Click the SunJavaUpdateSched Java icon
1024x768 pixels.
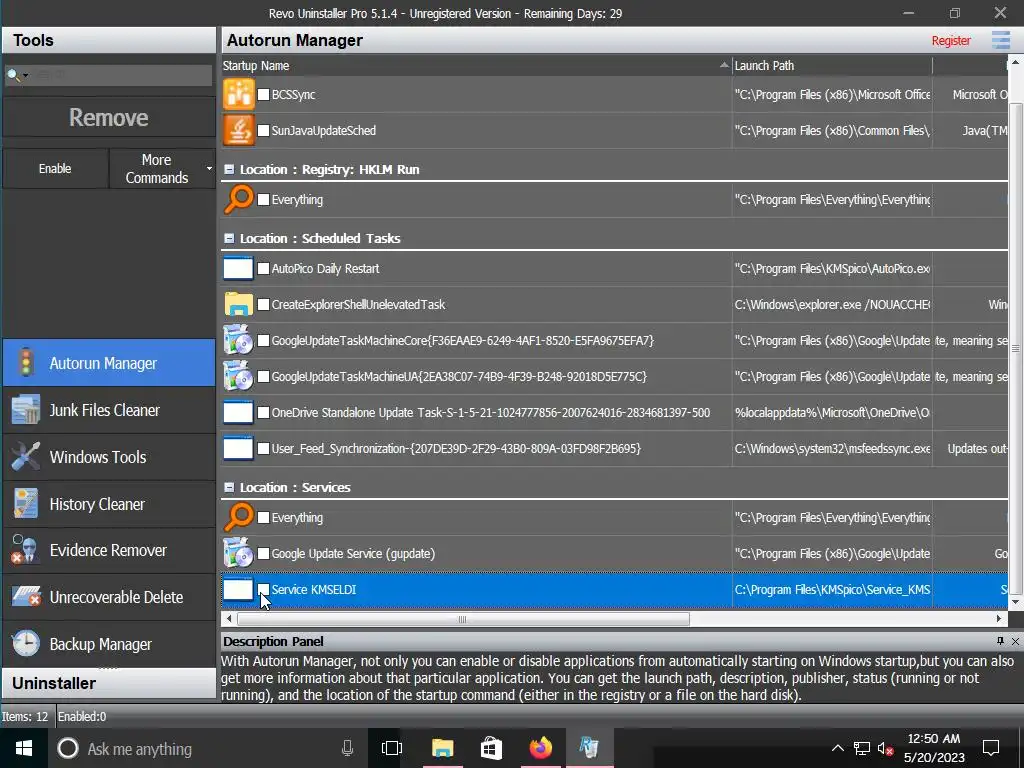point(238,130)
